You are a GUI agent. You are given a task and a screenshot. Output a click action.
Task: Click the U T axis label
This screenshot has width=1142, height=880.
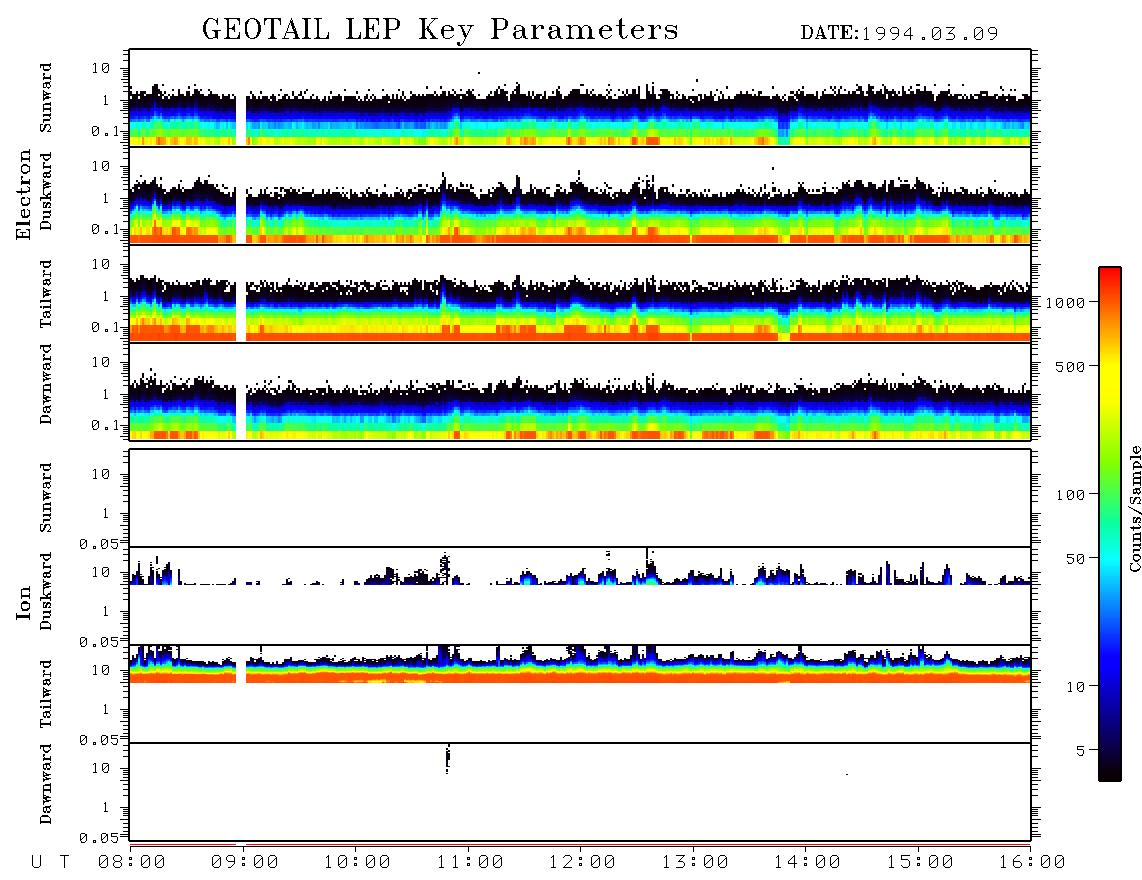(x=51, y=862)
